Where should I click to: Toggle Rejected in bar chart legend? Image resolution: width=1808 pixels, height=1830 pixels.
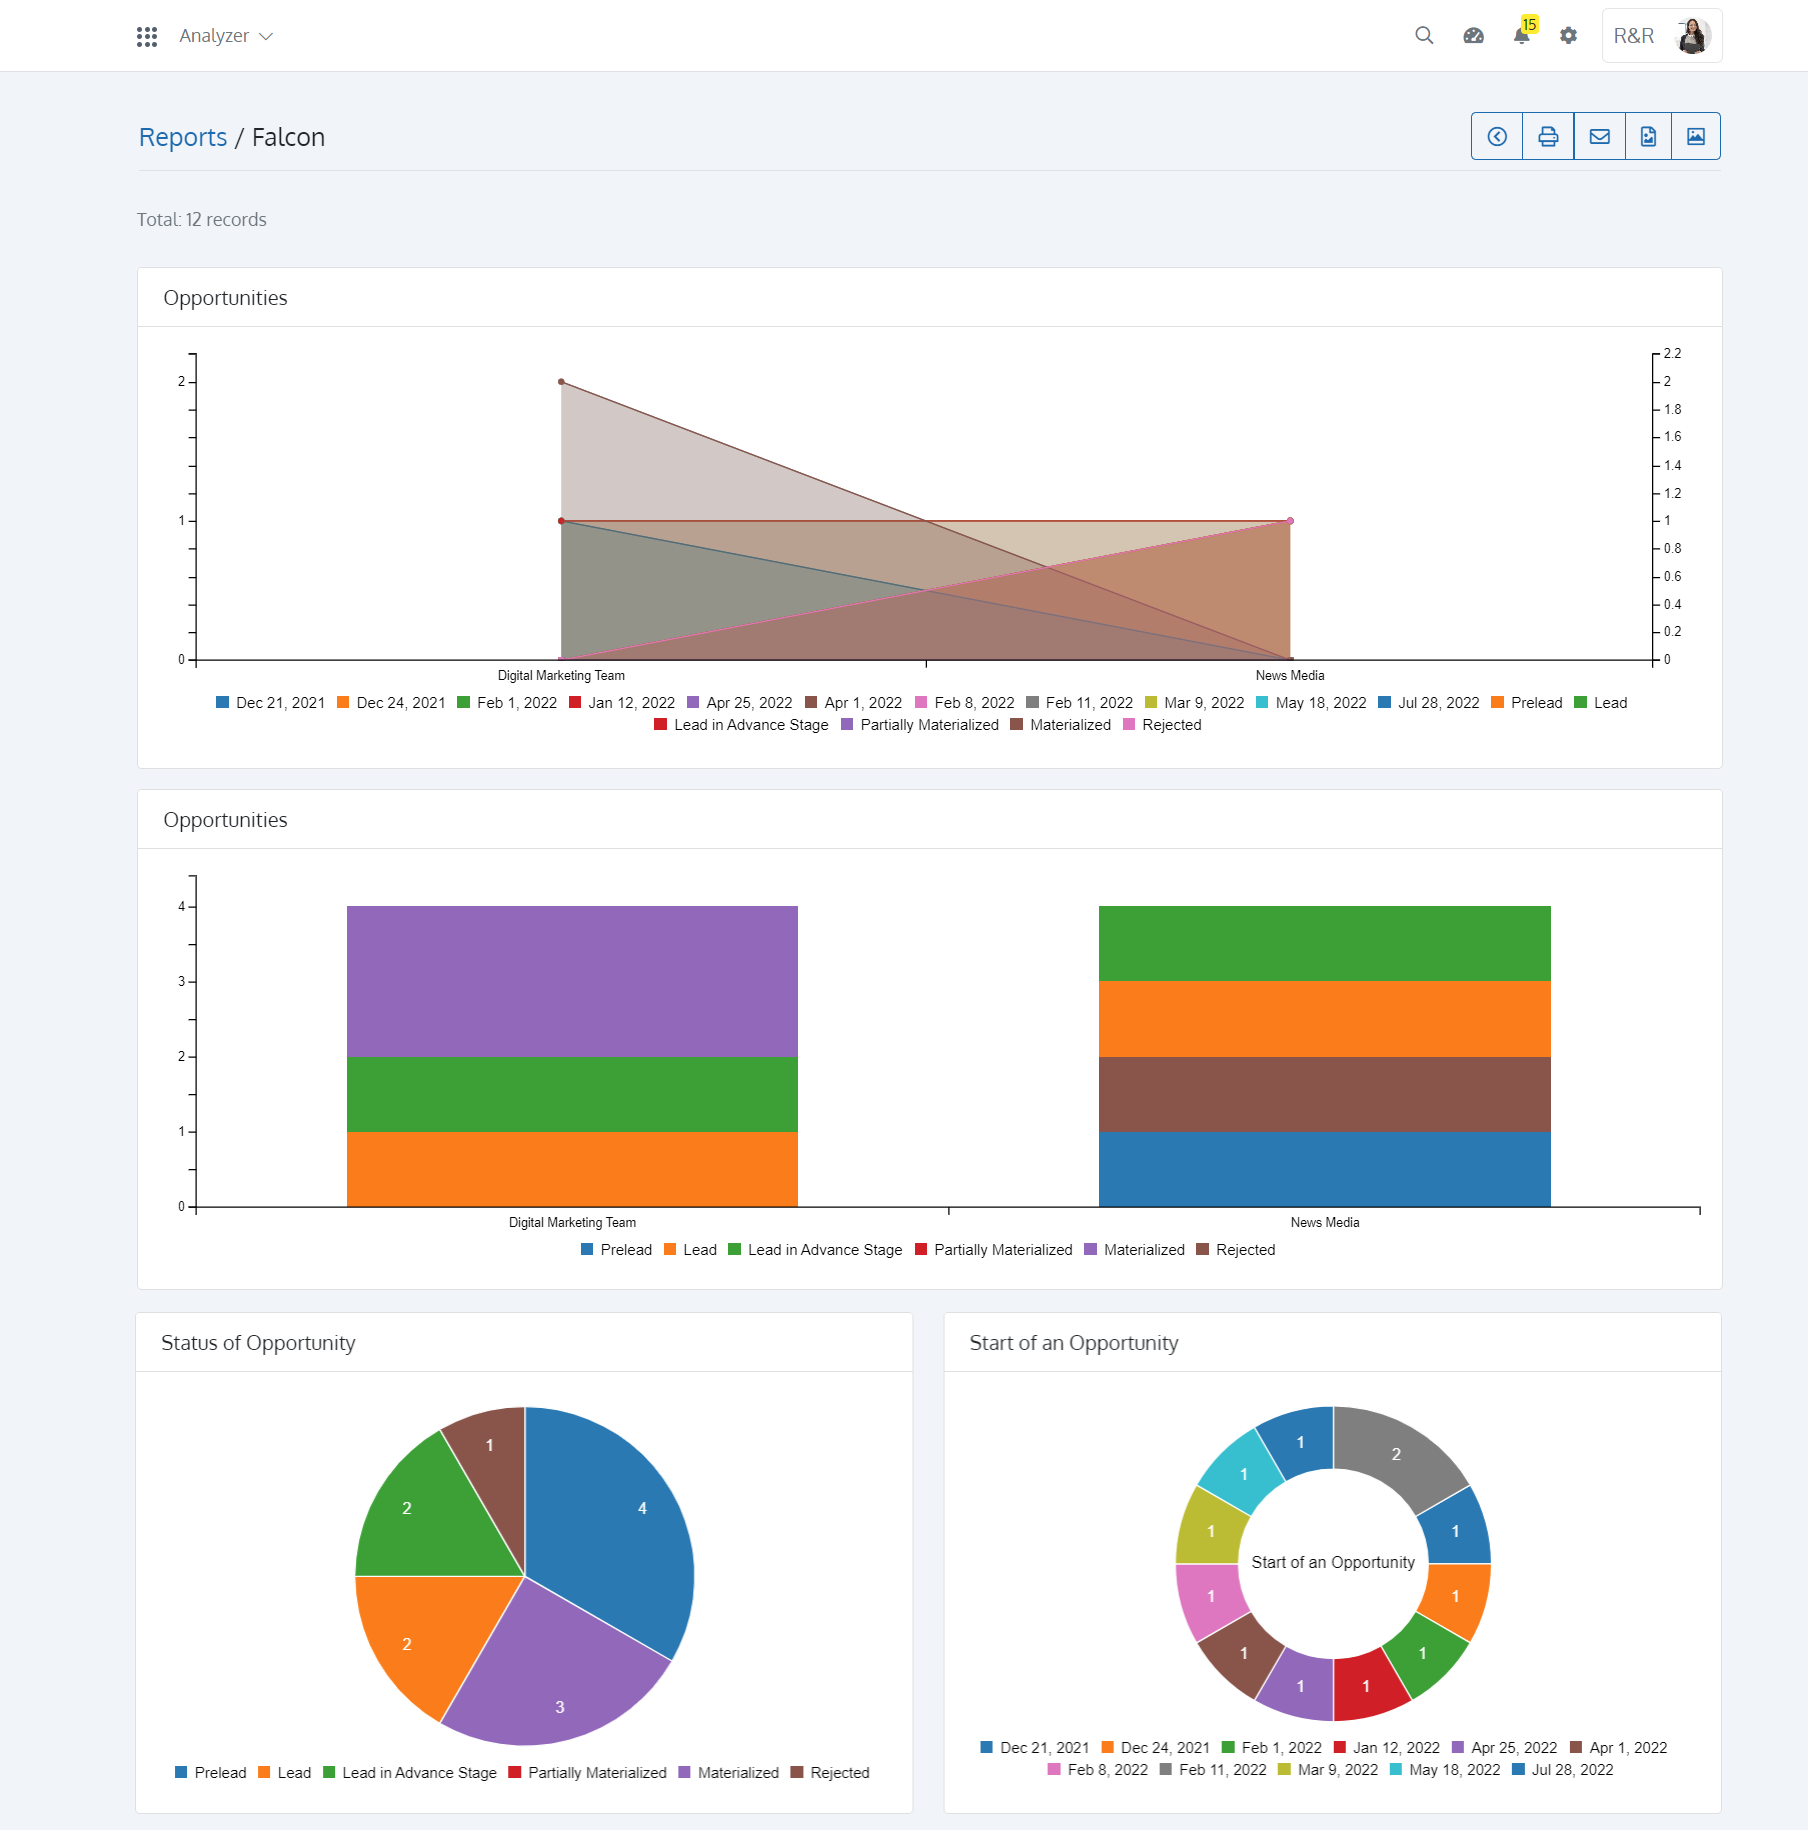pyautogui.click(x=1236, y=1250)
